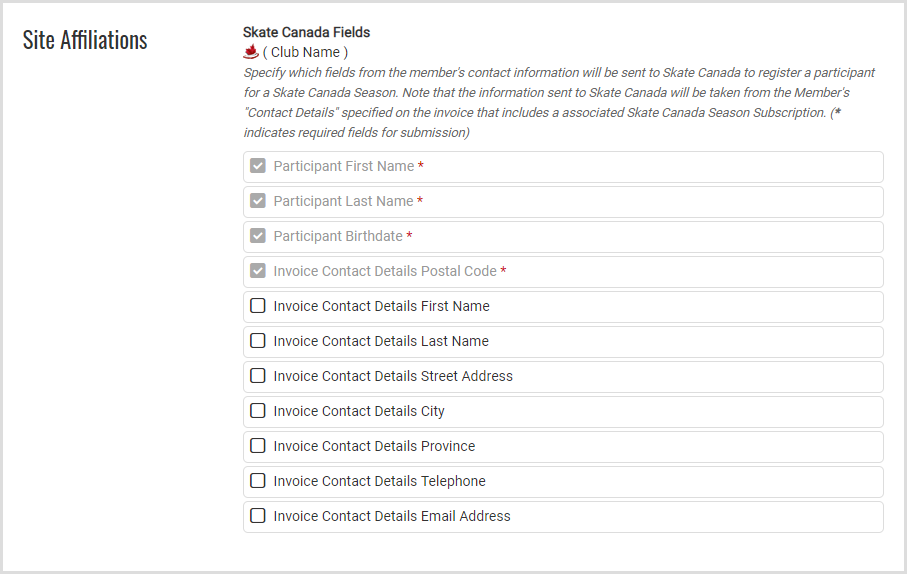This screenshot has height=574, width=907.
Task: Click red asterisk beside Participant First Name
Action: [x=421, y=167]
